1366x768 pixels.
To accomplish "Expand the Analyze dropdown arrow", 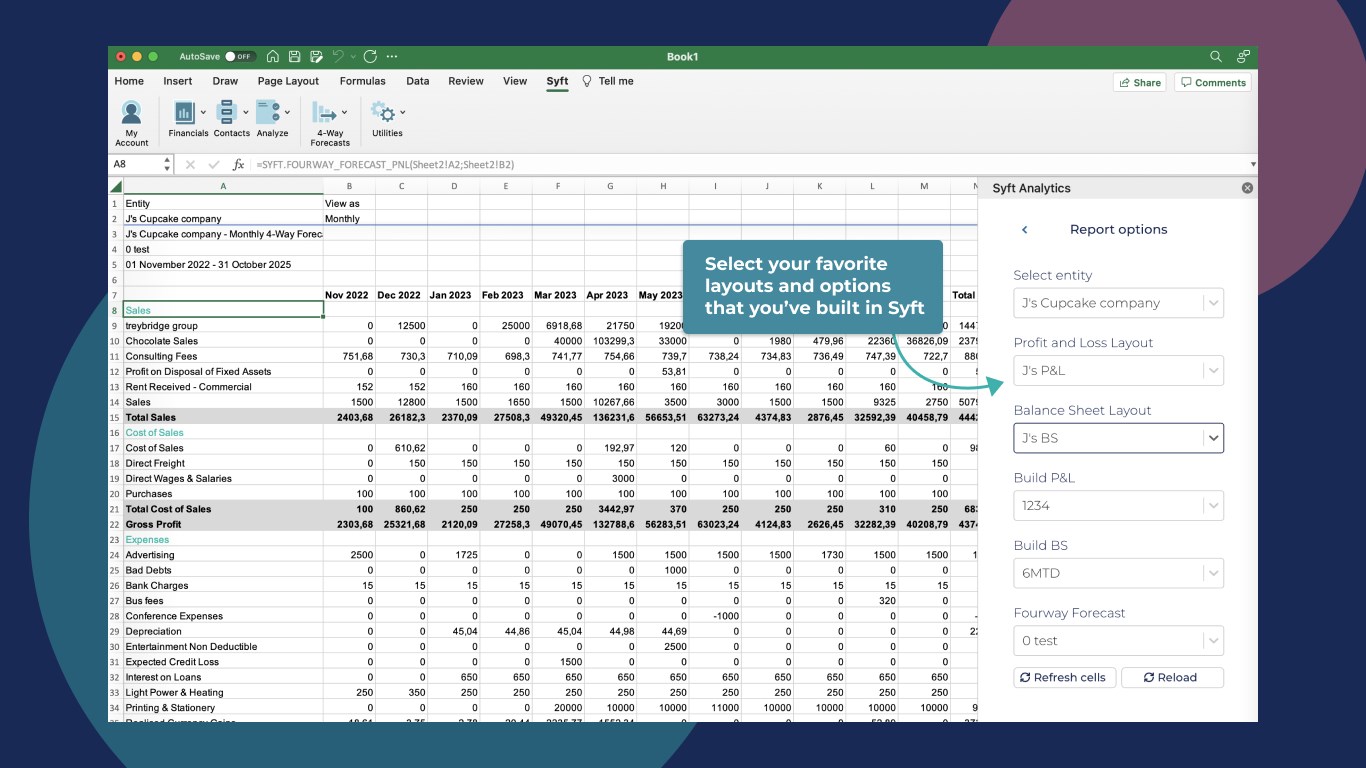I will coord(288,113).
